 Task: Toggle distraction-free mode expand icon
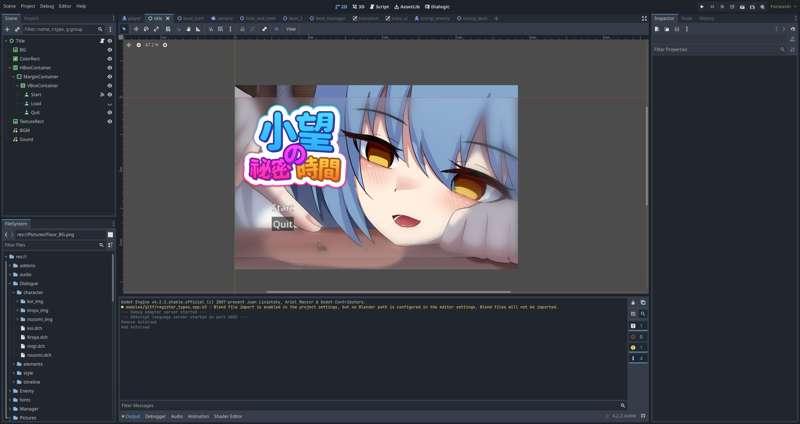click(644, 18)
